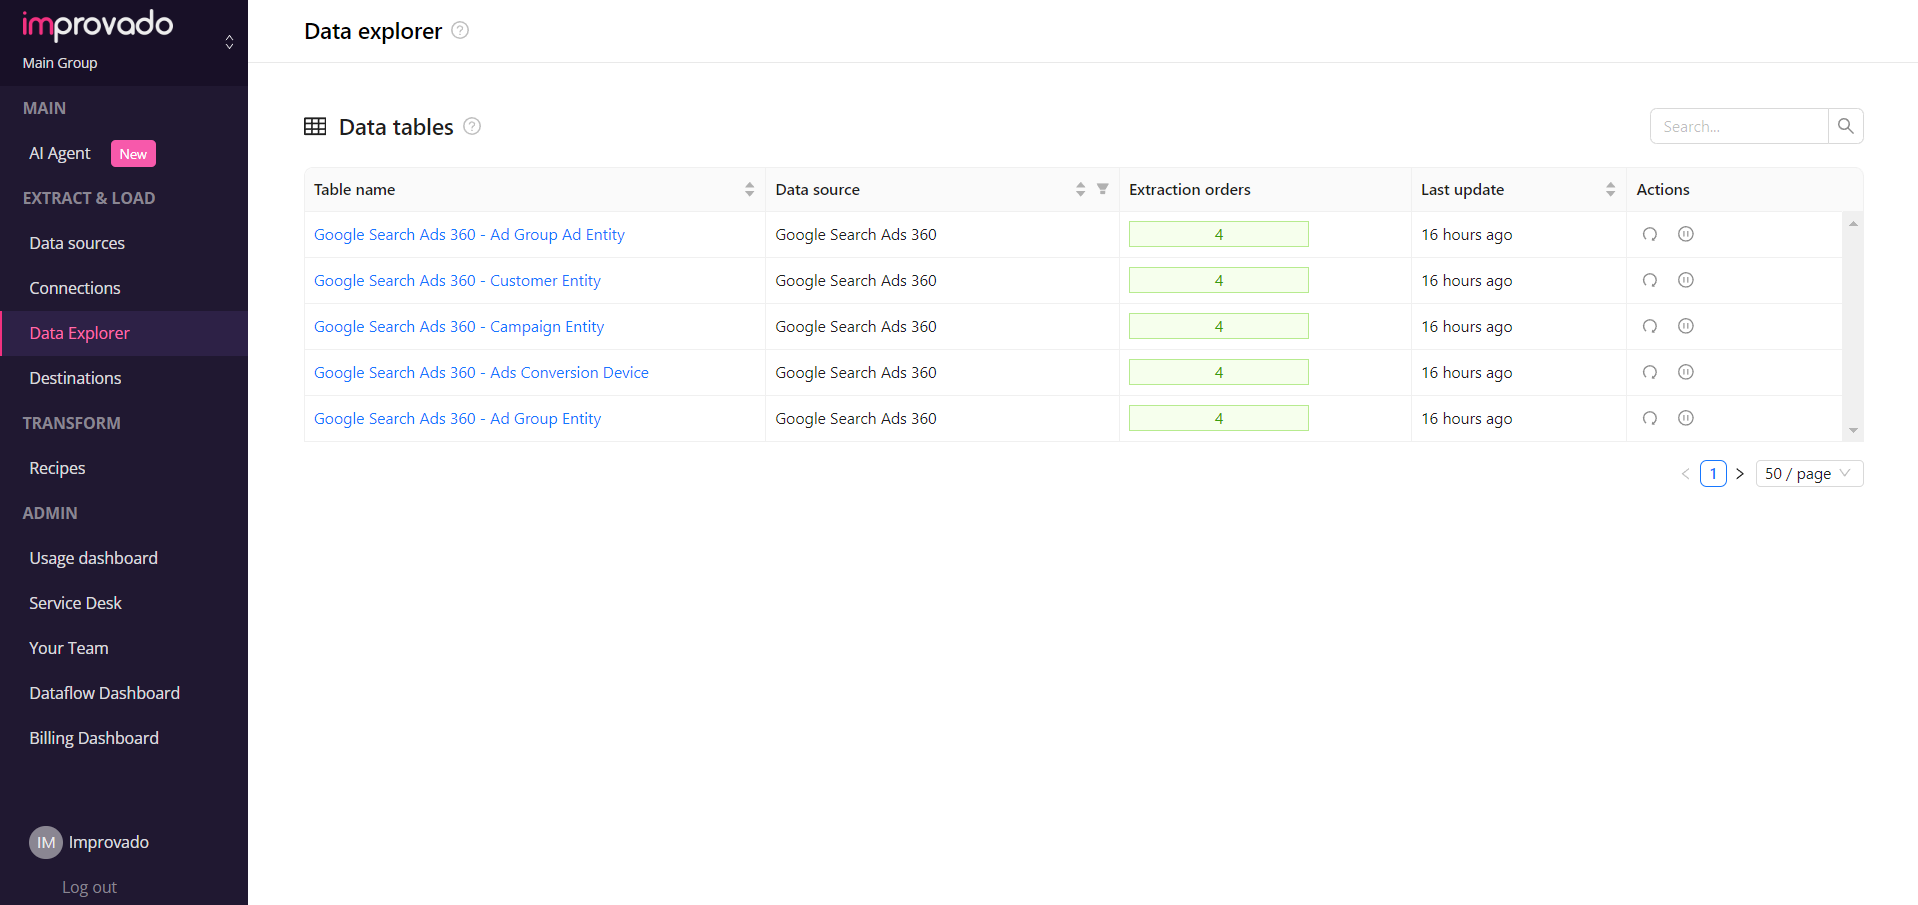Refresh the Ads Conversion Device table
Image resolution: width=1918 pixels, height=905 pixels.
tap(1650, 372)
